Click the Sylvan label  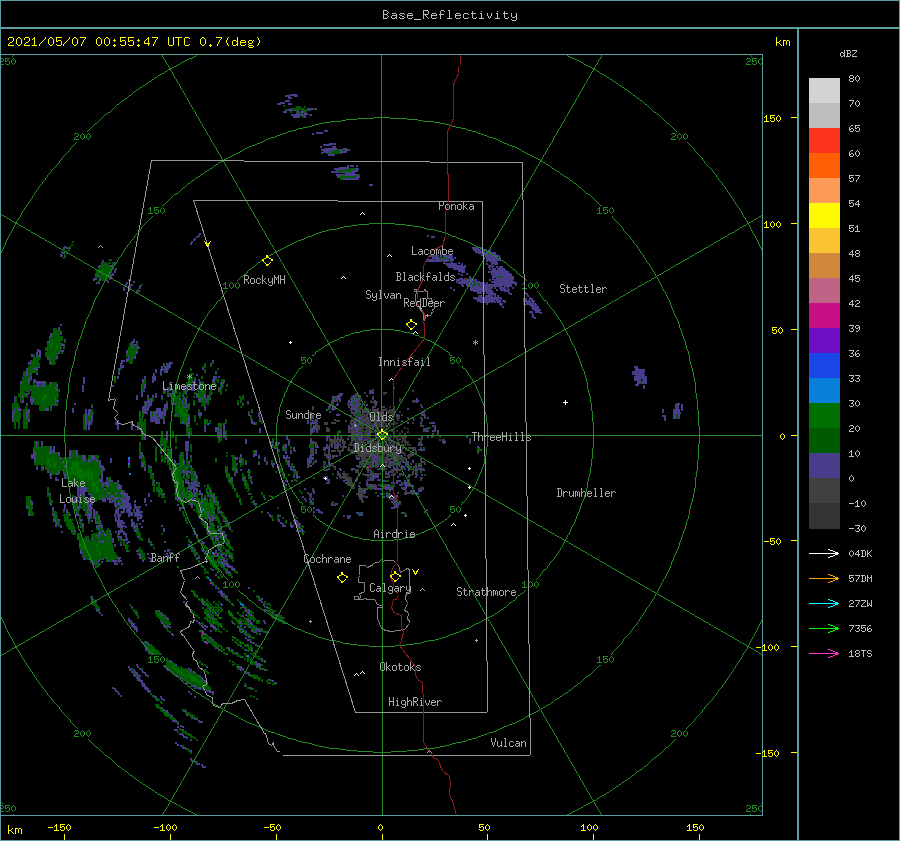(x=383, y=295)
